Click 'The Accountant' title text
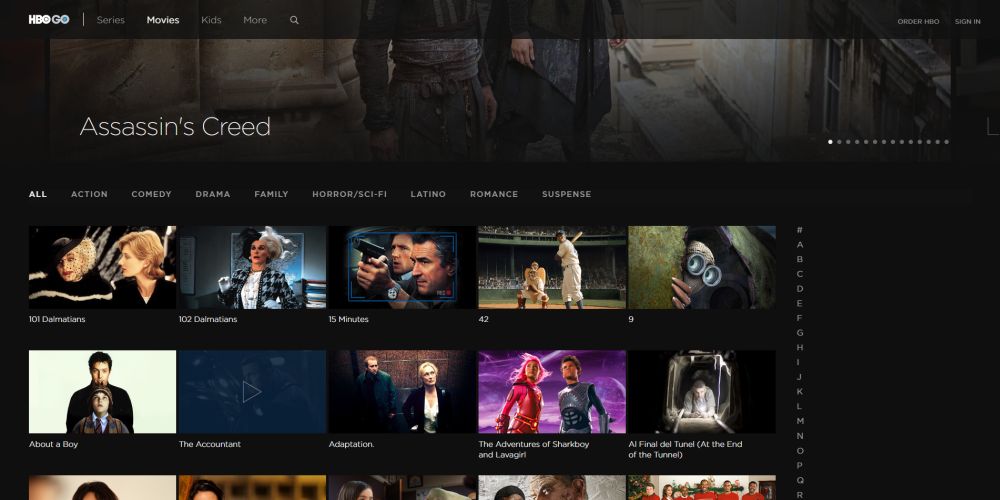 click(210, 444)
